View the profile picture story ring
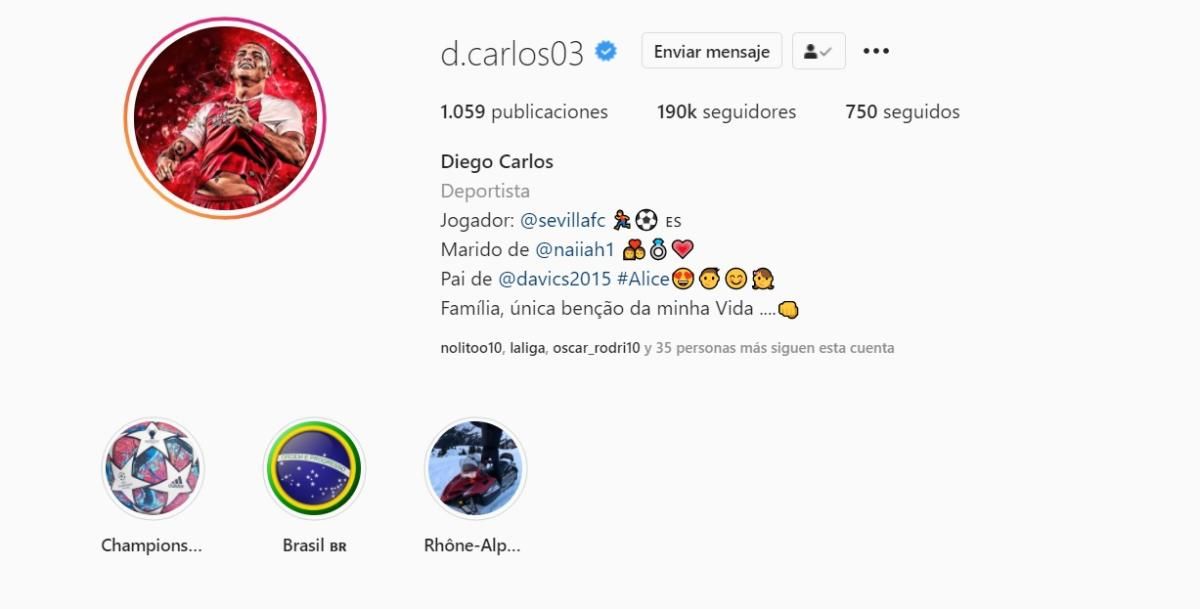 (x=225, y=117)
